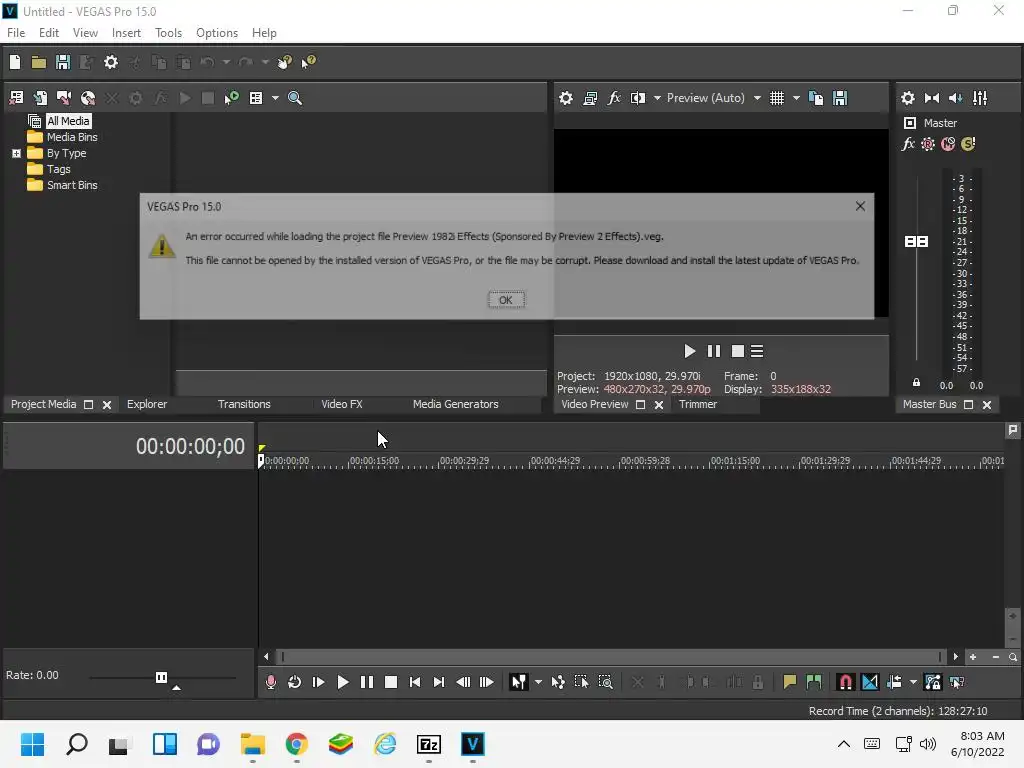Click the Media Search magnifier icon
The height and width of the screenshot is (768, 1024).
tap(295, 98)
